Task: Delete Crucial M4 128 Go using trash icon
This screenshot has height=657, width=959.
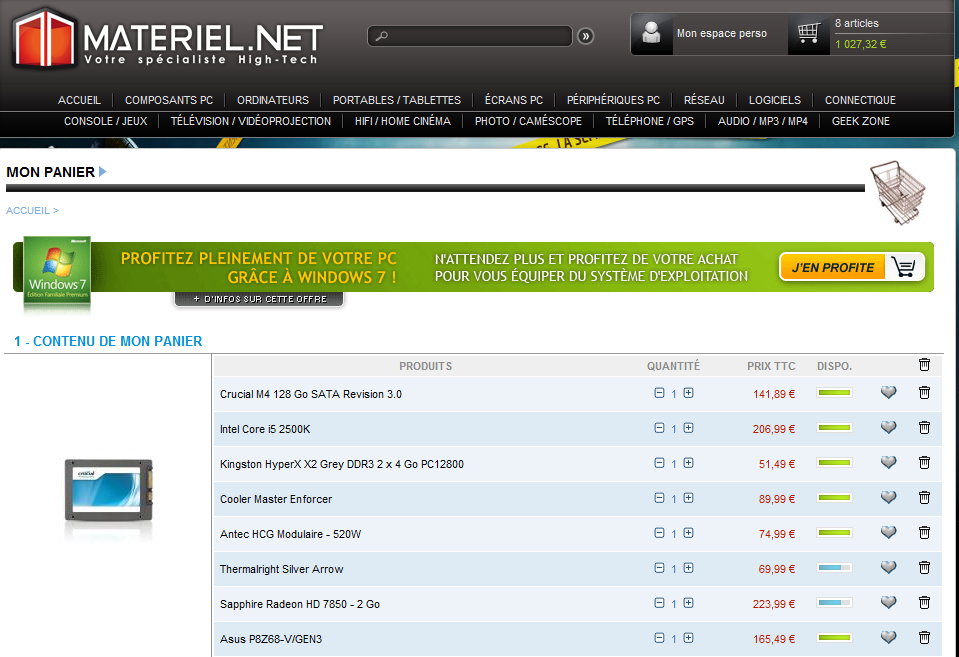Action: coord(924,393)
